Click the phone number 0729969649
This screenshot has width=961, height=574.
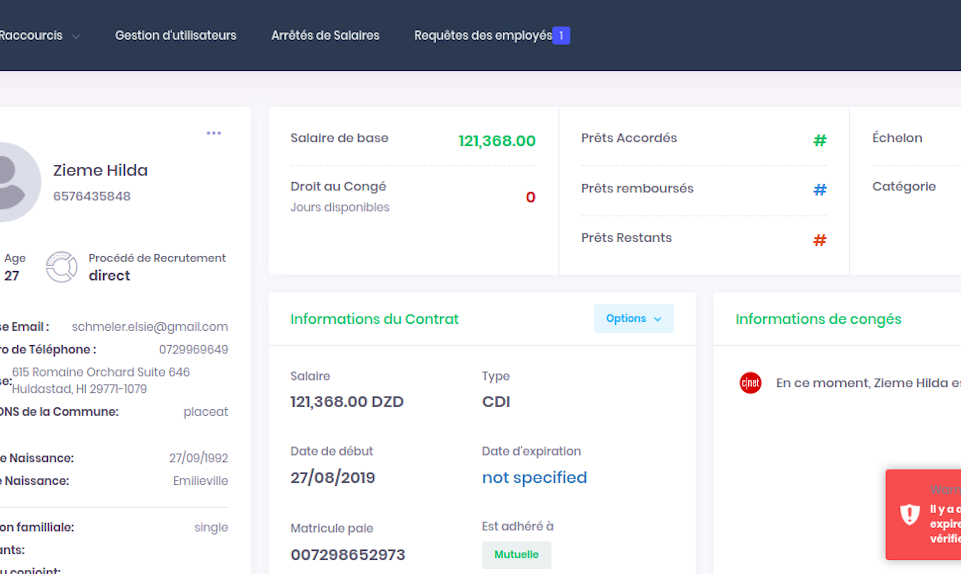tap(193, 350)
